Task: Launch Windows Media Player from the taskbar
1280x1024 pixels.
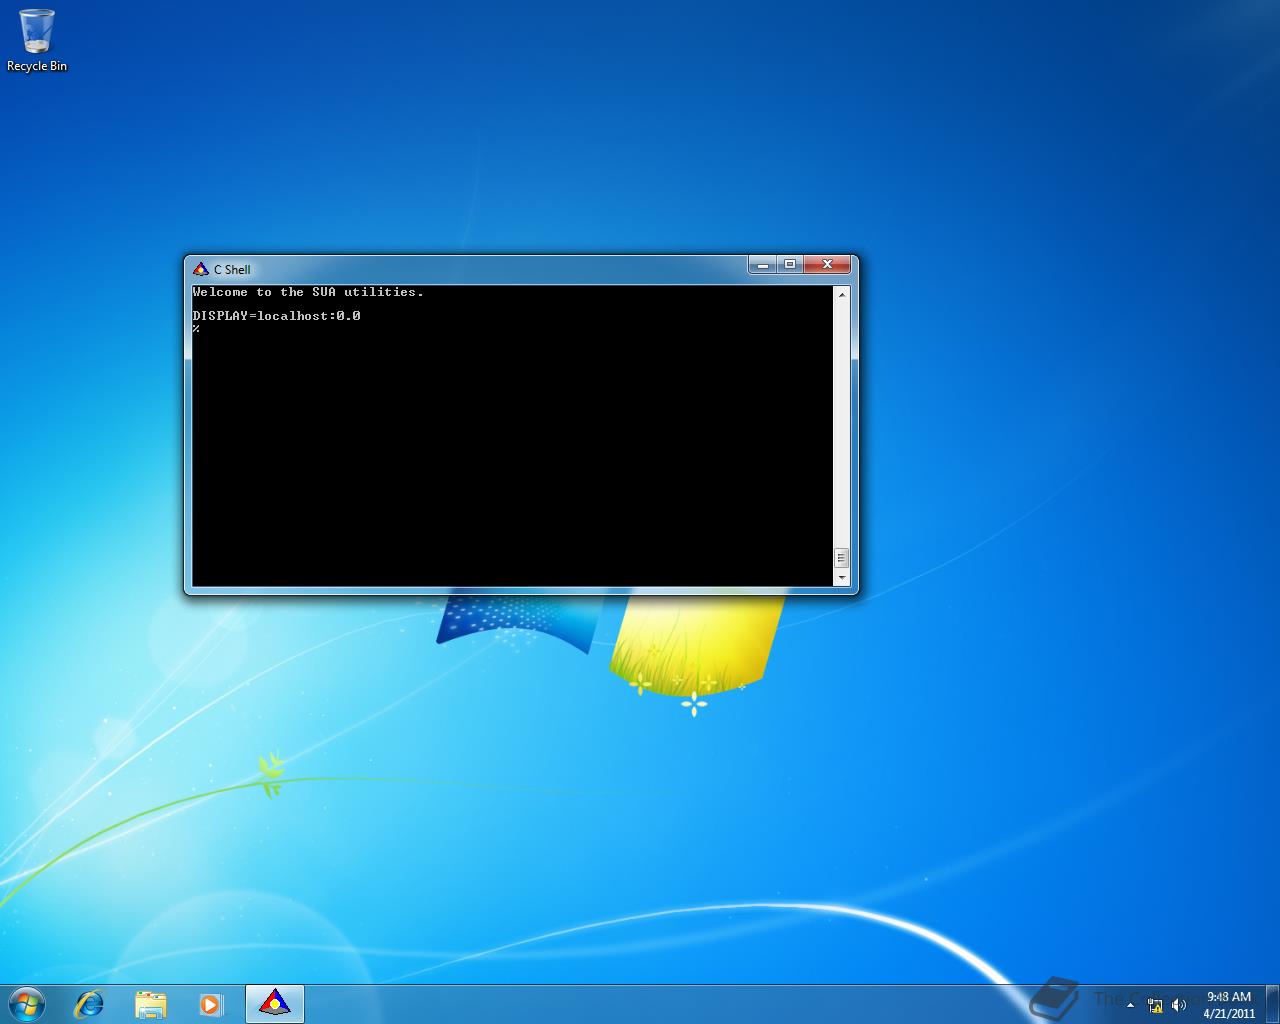Action: (210, 1003)
